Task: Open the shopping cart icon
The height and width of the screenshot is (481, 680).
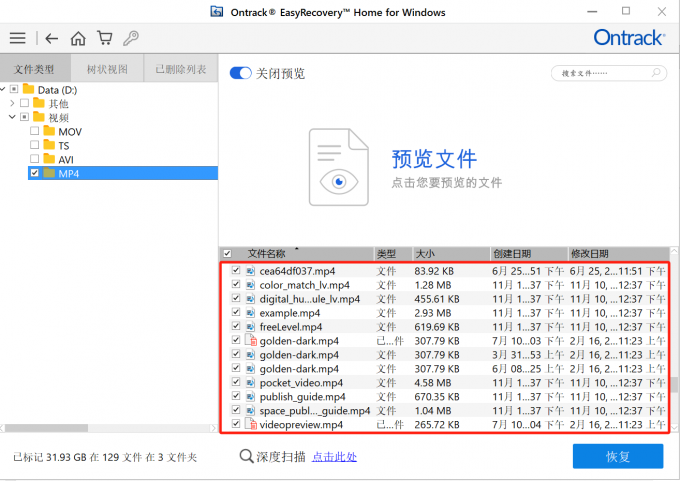Action: 104,39
